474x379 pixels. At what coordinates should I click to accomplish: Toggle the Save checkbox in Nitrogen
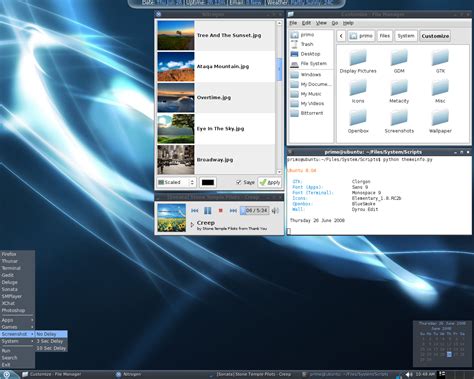pyautogui.click(x=238, y=182)
